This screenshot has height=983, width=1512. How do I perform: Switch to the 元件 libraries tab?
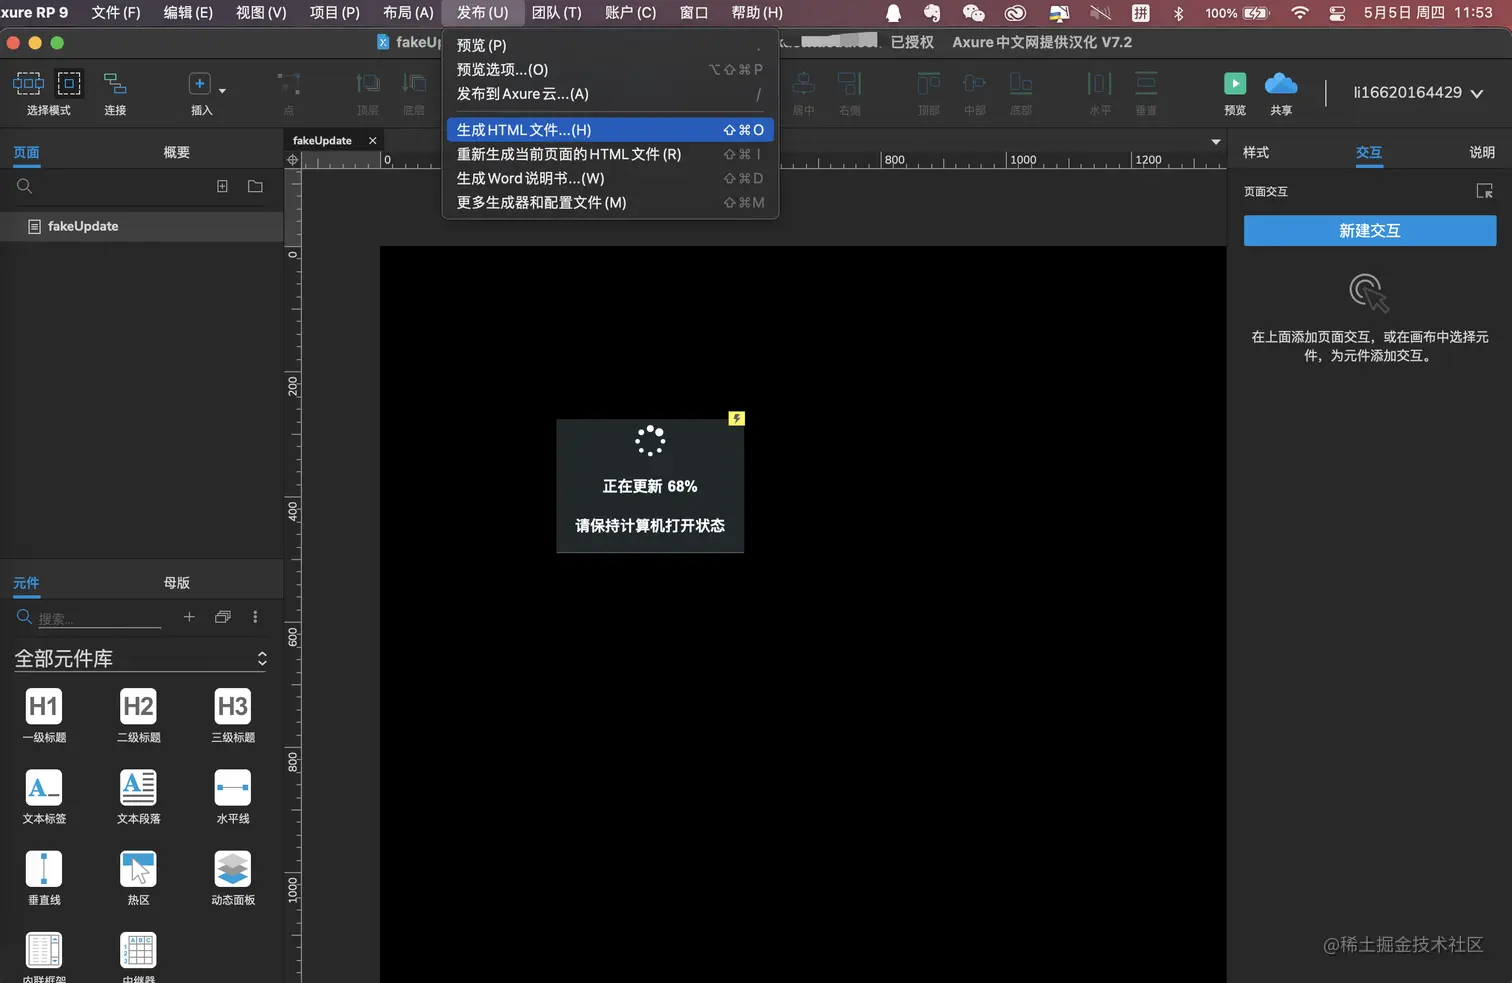[26, 583]
